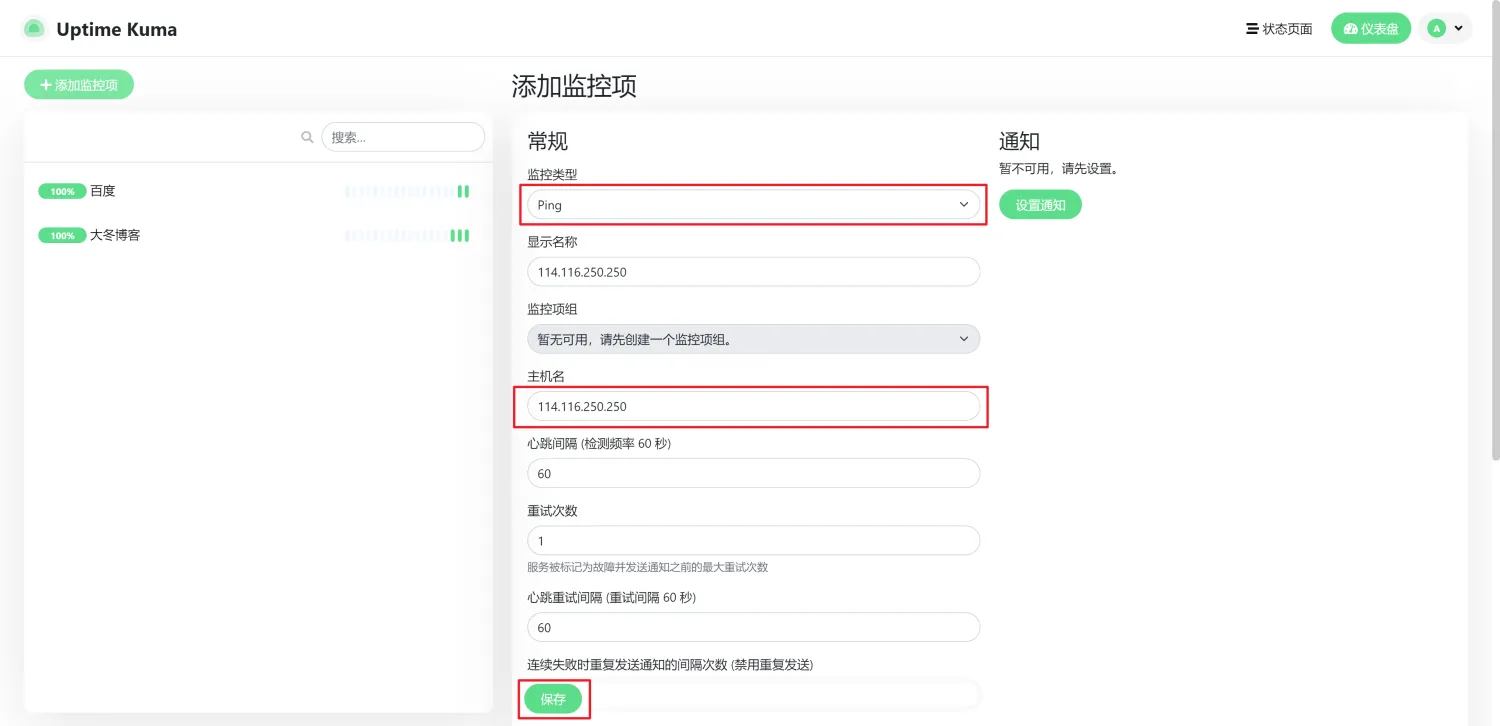
Task: Click the 设置通知 button
Action: (x=1040, y=205)
